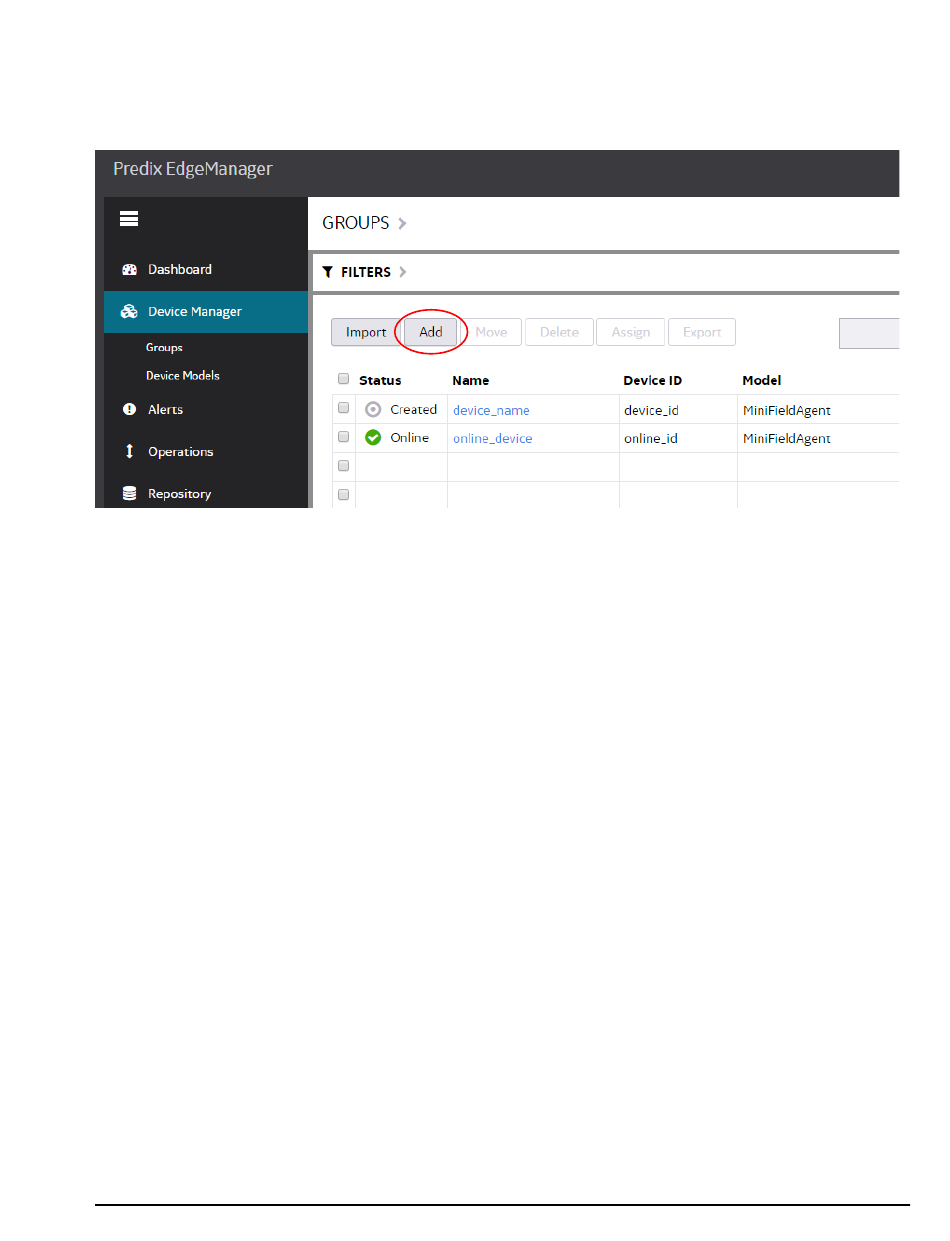Click the Assign button
Screen dimensions: 950x1241
coord(631,332)
